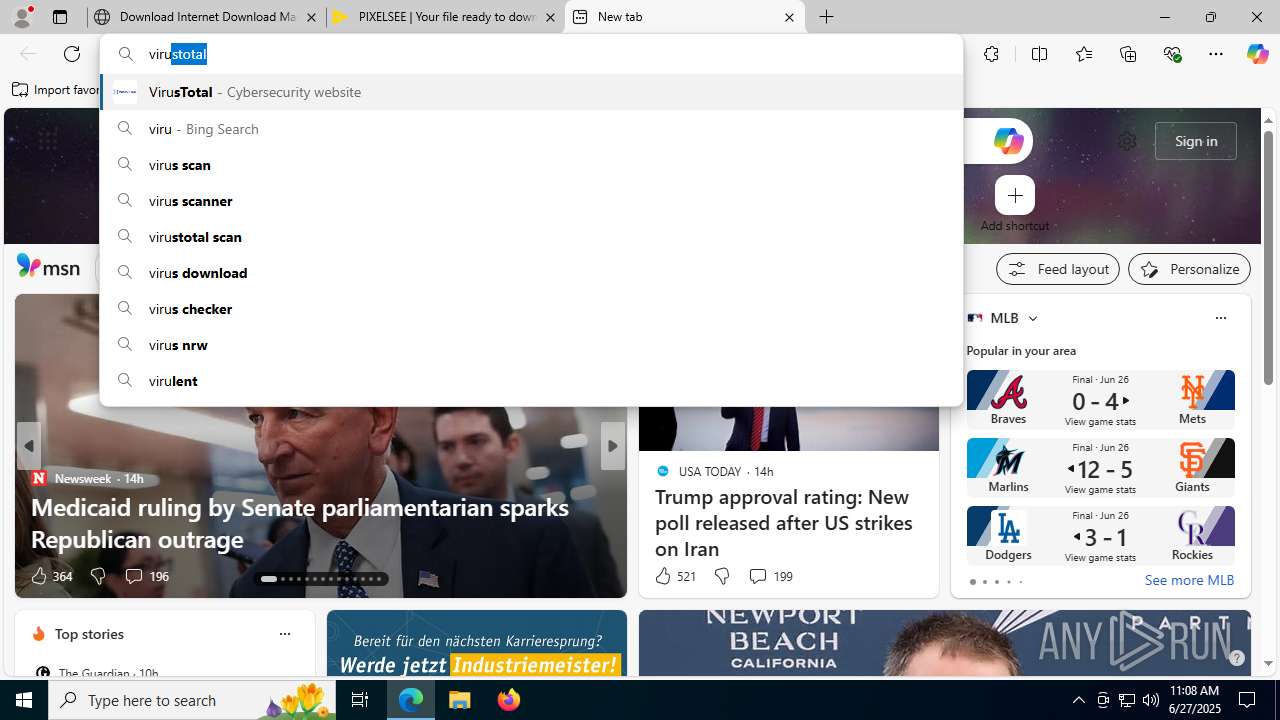1280x720 pixels.
Task: Choose the 'virulent' suggestion
Action: tap(531, 381)
